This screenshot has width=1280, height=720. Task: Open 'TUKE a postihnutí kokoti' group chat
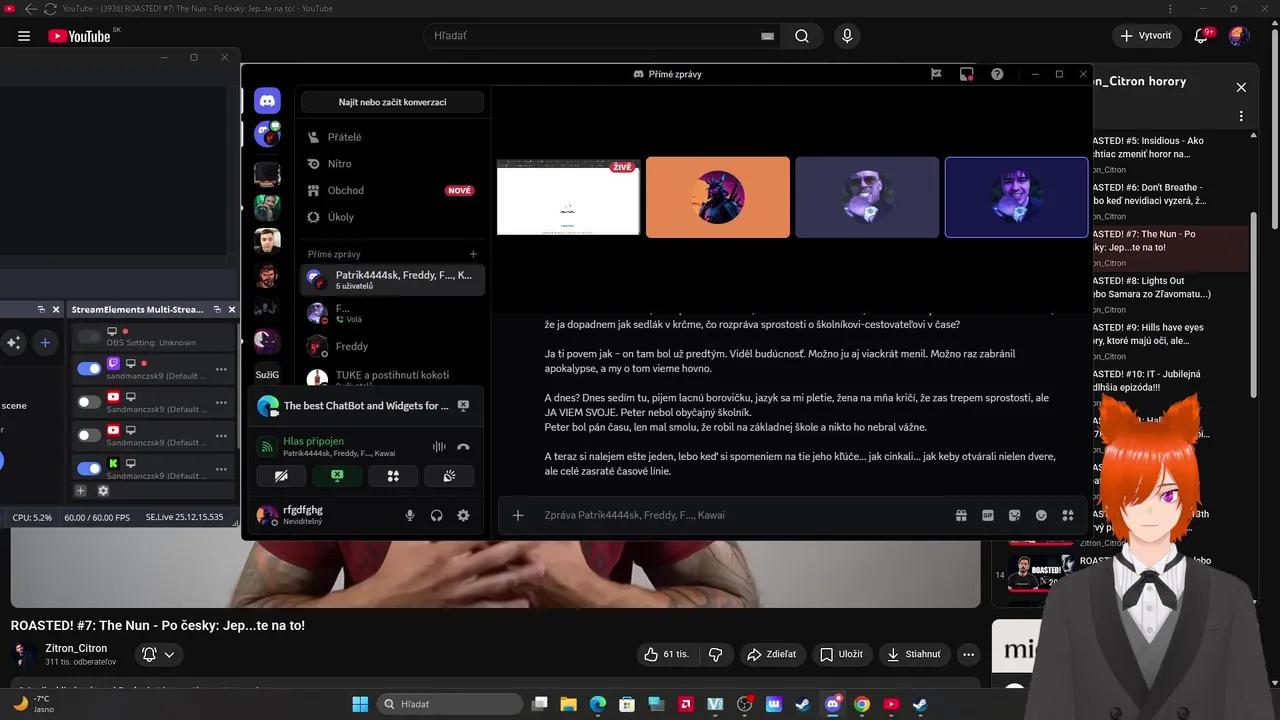click(x=392, y=378)
